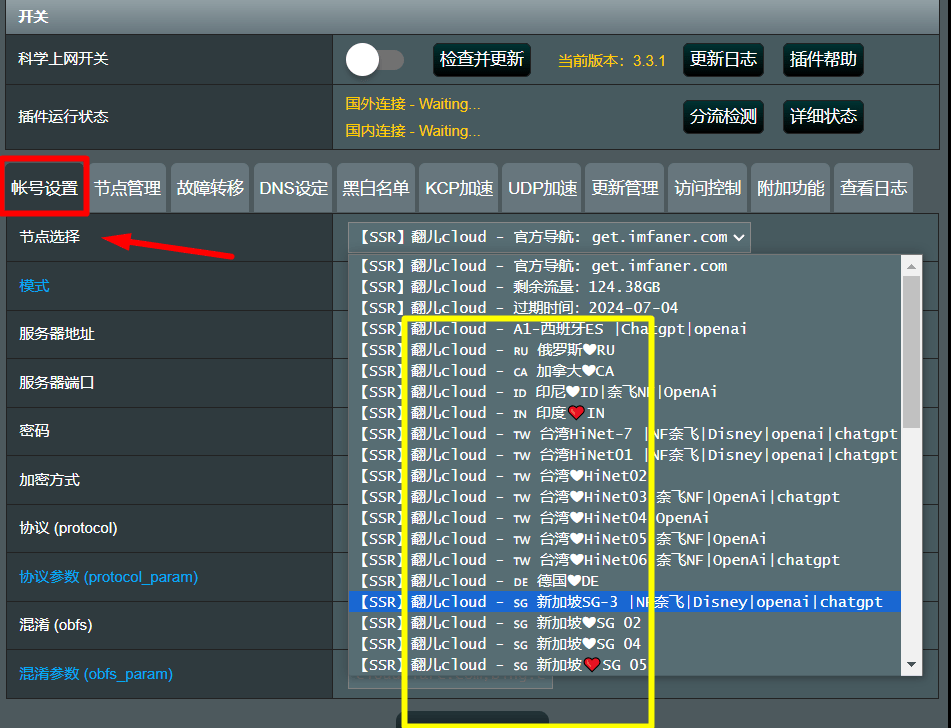Image resolution: width=951 pixels, height=728 pixels.
Task: Click the node list scrollbar thumb
Action: click(x=911, y=352)
